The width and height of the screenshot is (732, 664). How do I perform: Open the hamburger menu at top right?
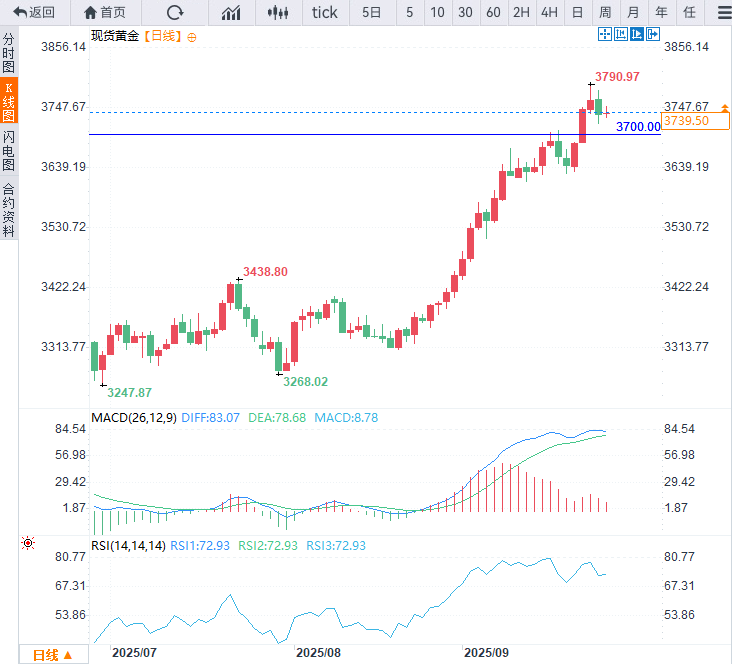(x=725, y=13)
